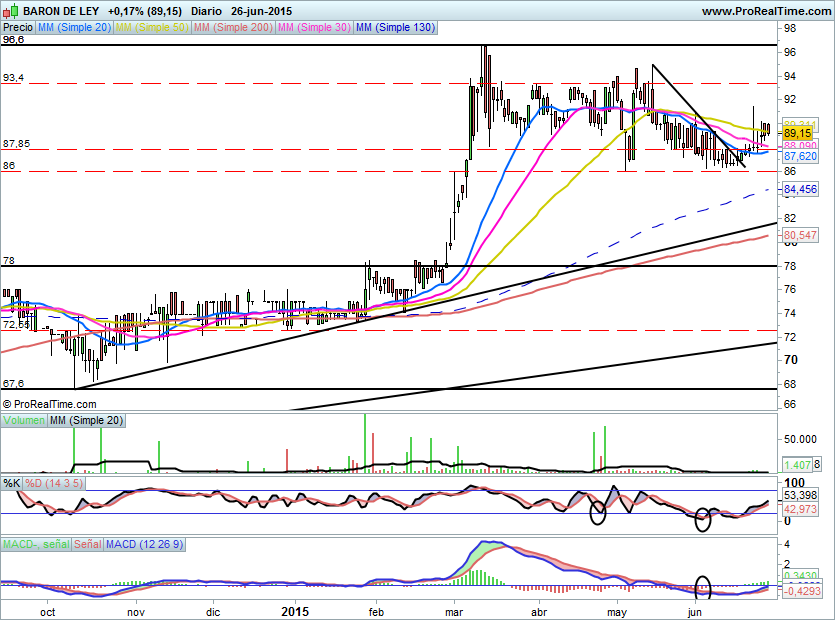
Task: Click the jun month marker
Action: 694,612
